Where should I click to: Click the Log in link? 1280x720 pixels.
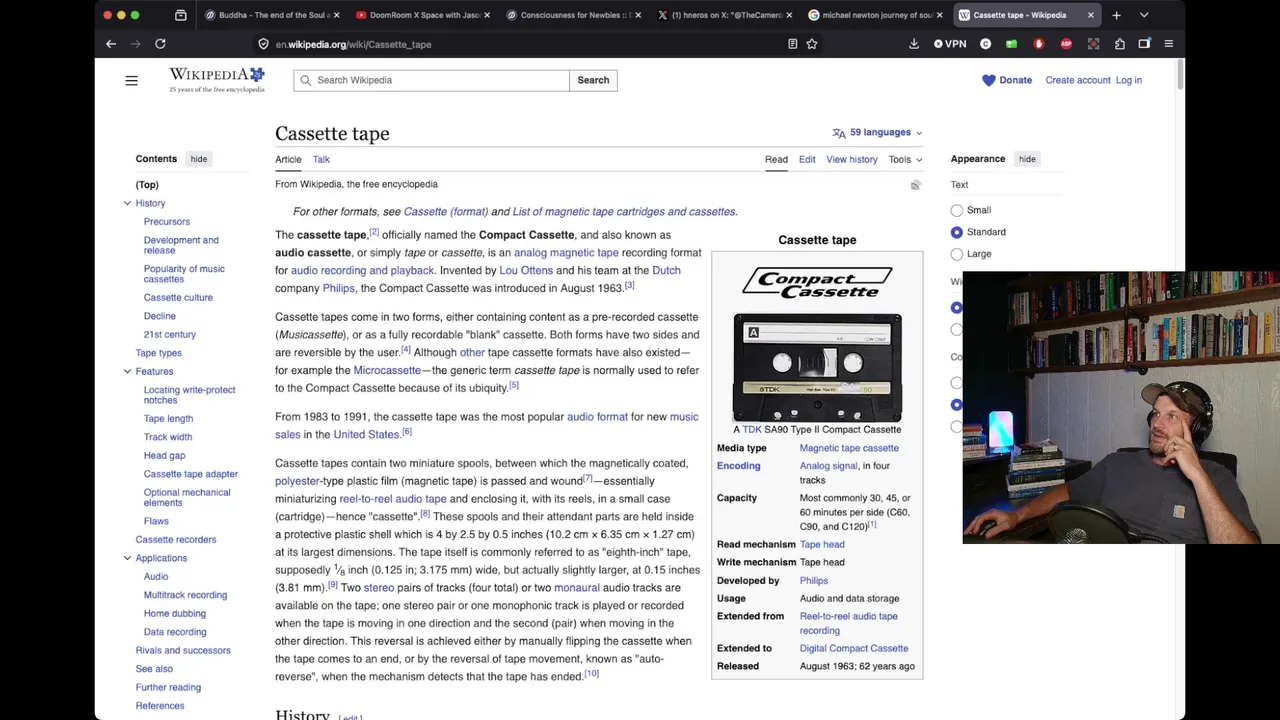coord(1128,80)
